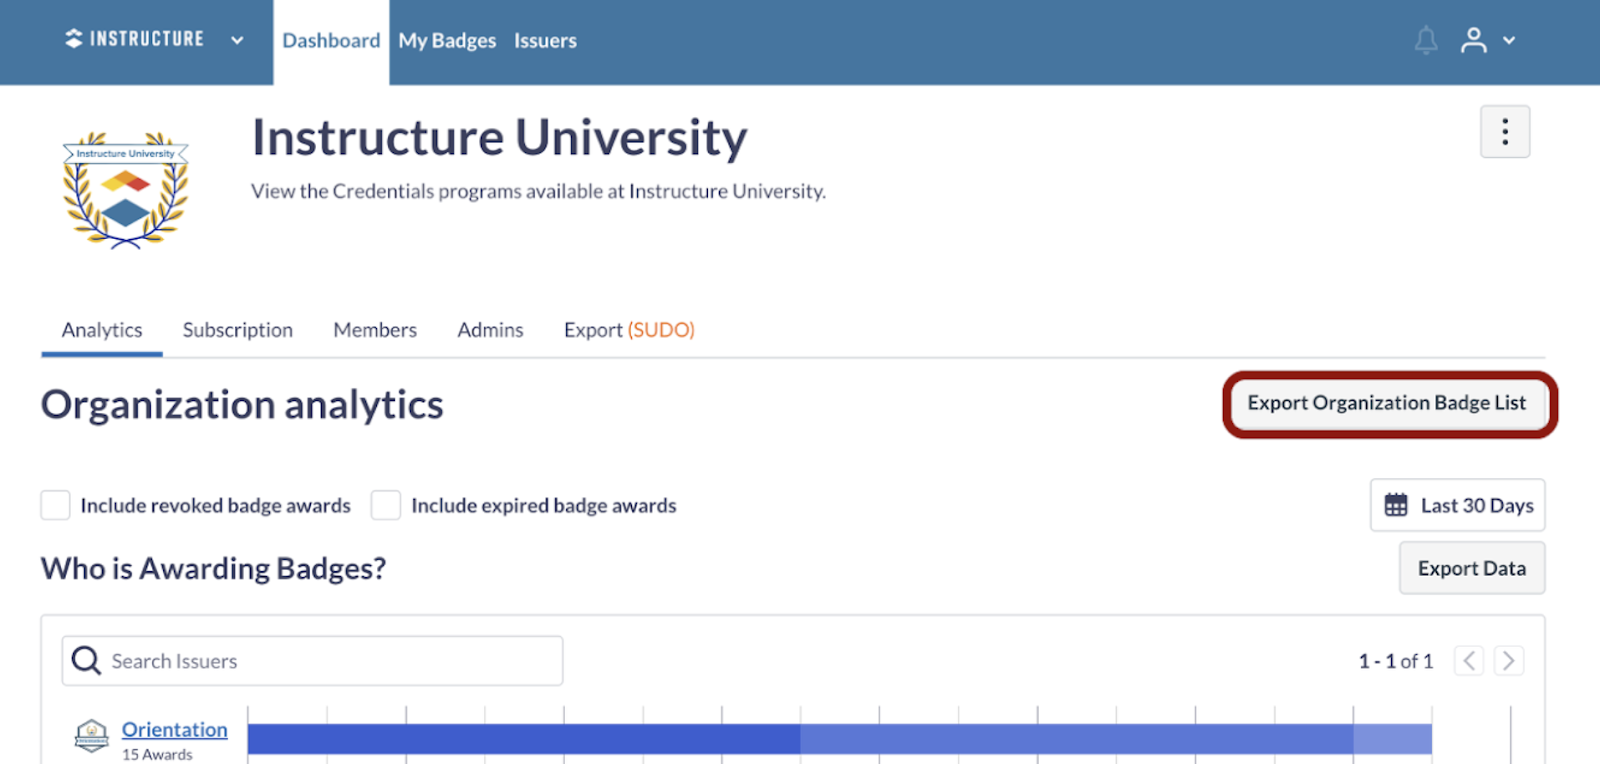Open the Orientation issuer link
Screen dimensions: 1600x764
tap(175, 729)
